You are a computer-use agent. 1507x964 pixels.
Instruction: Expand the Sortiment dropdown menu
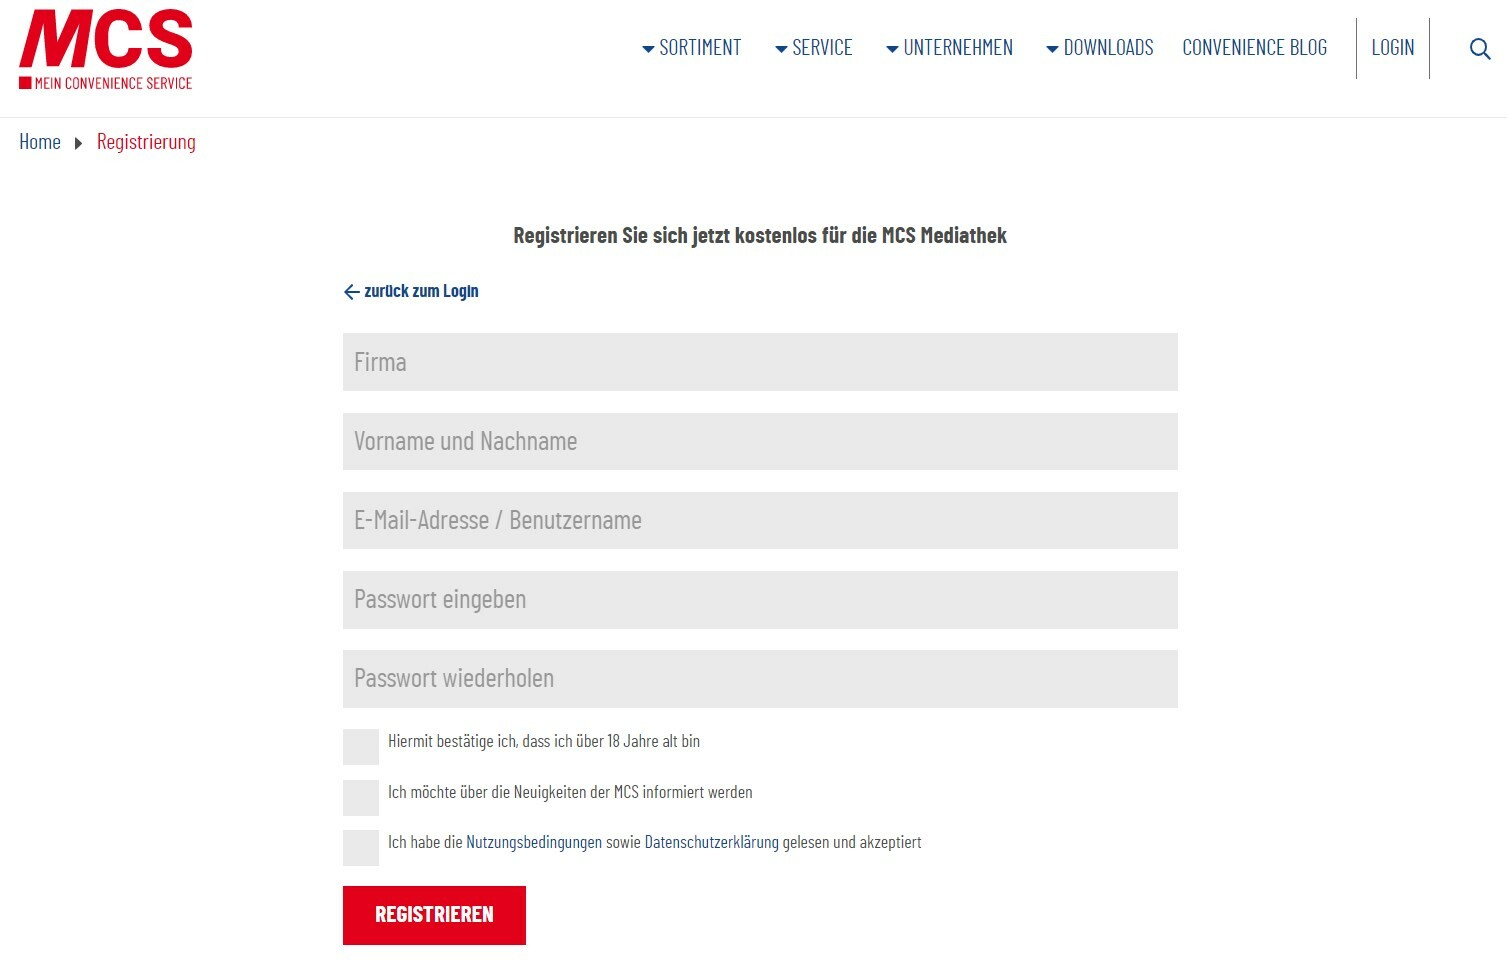pyautogui.click(x=691, y=48)
